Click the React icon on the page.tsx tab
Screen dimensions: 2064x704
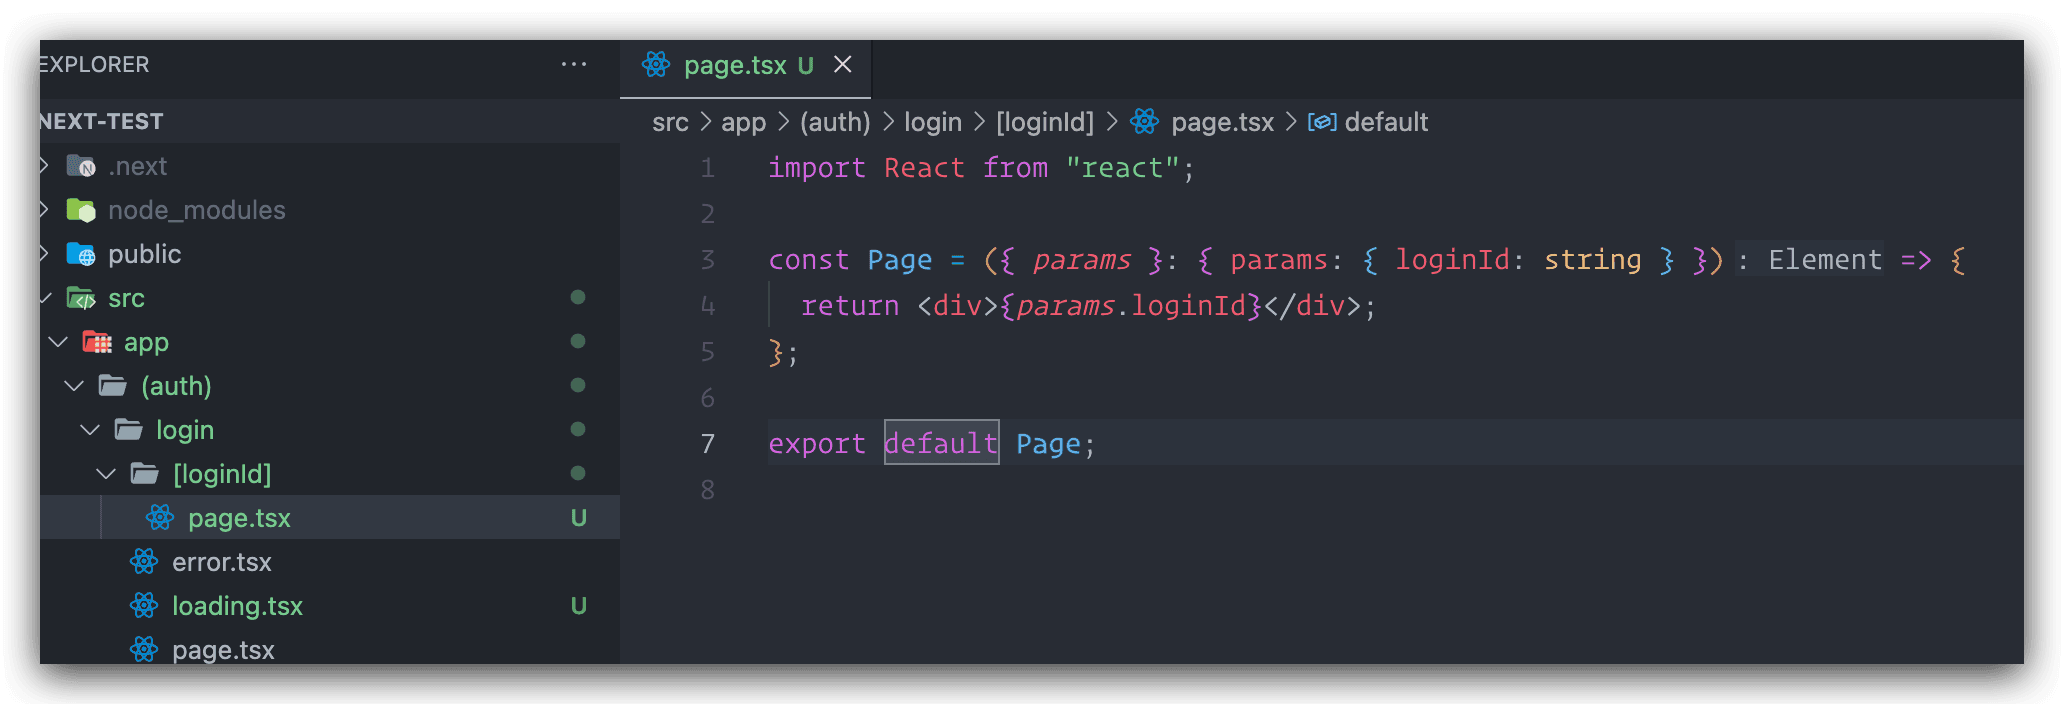(x=656, y=65)
